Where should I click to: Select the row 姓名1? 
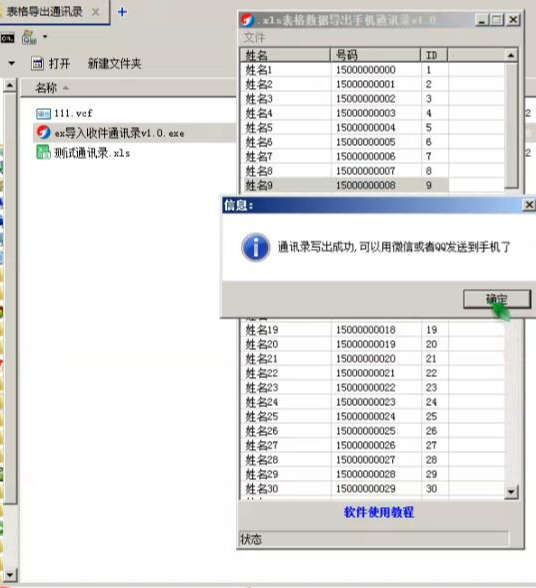tap(345, 70)
